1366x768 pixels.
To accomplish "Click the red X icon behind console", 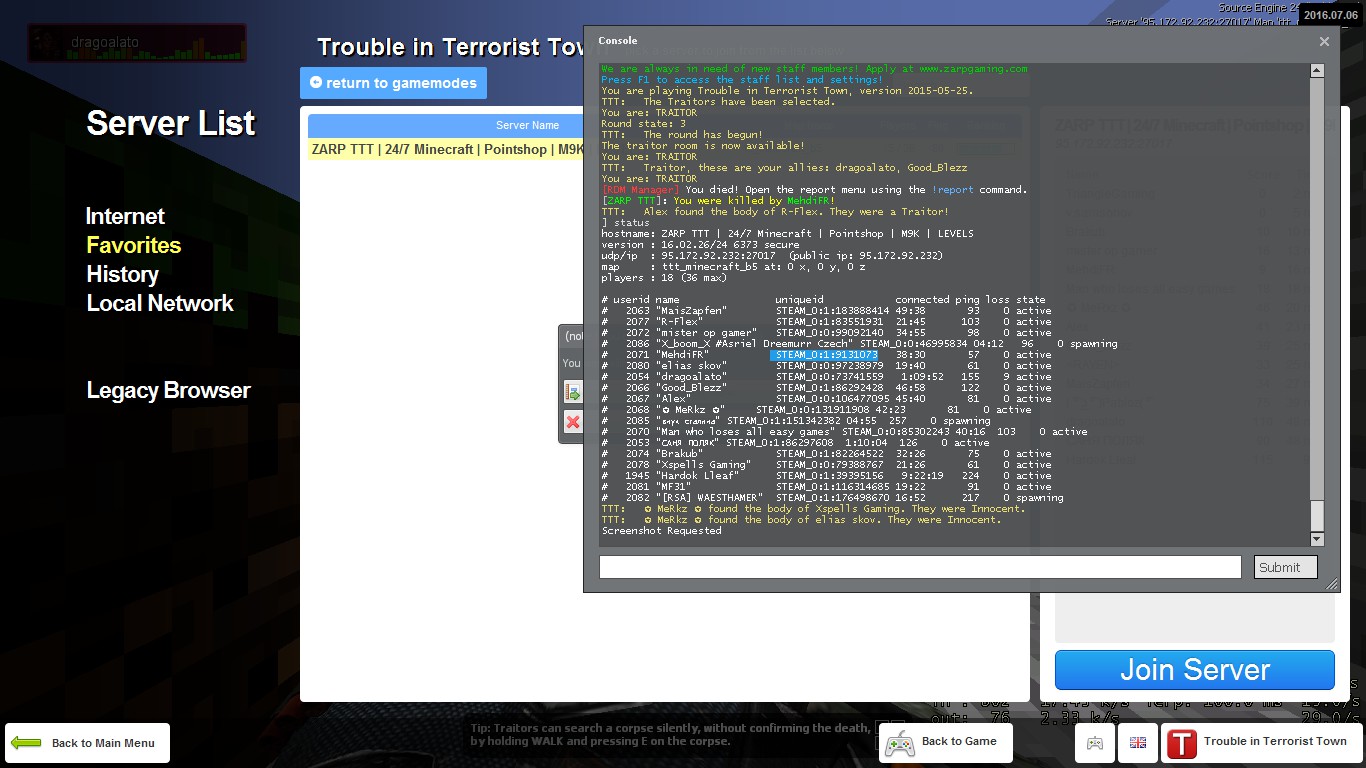I will (573, 422).
